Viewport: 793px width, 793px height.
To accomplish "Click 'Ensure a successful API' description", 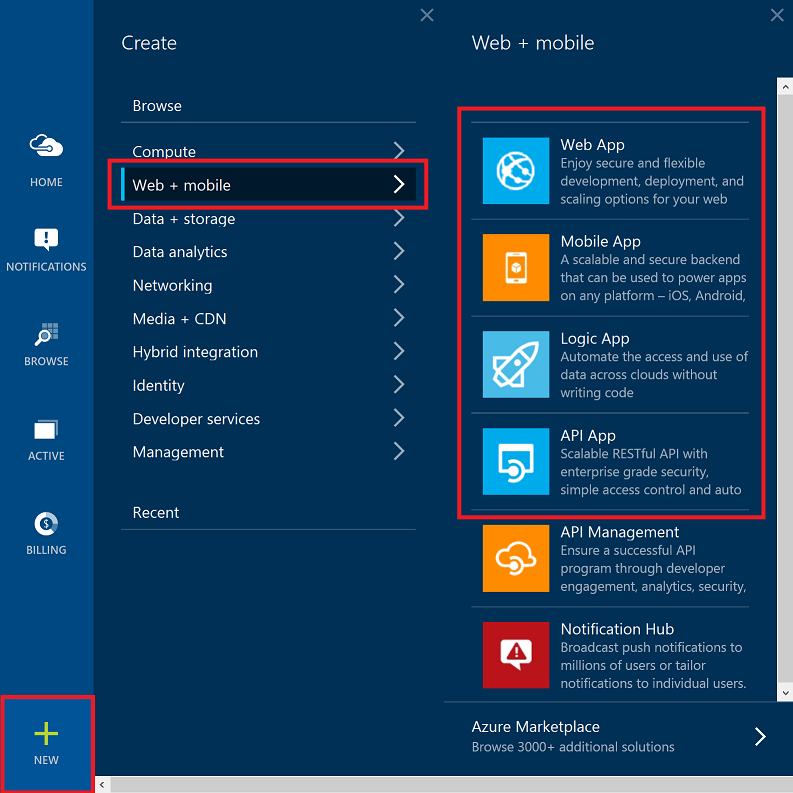I will coord(628,551).
